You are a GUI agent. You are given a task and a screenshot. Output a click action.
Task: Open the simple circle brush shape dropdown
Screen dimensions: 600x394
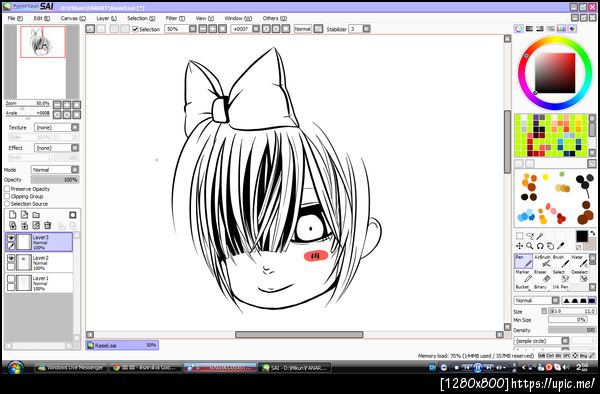point(541,340)
